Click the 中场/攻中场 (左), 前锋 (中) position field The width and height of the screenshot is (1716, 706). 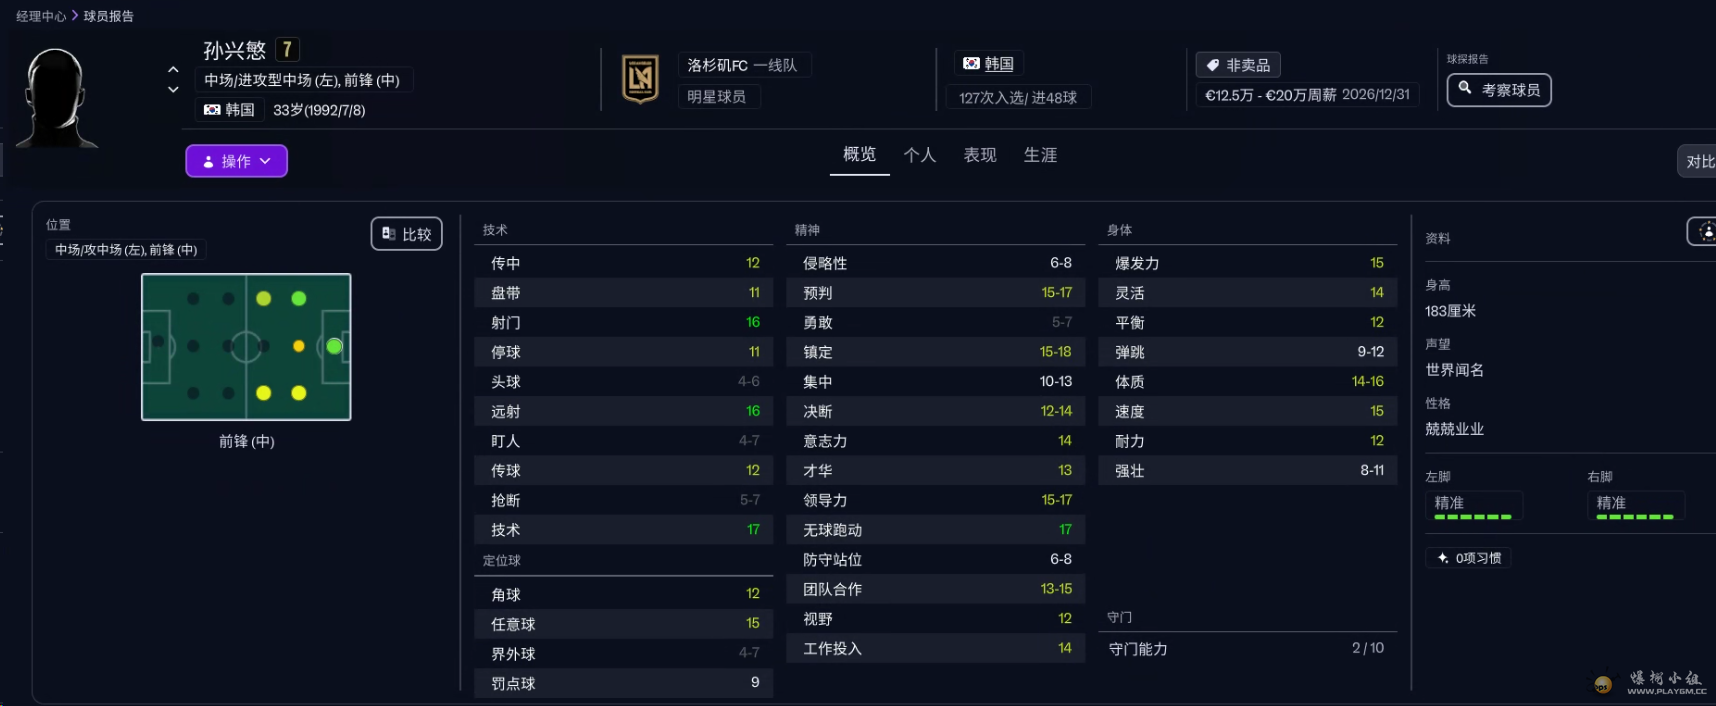pyautogui.click(x=126, y=250)
